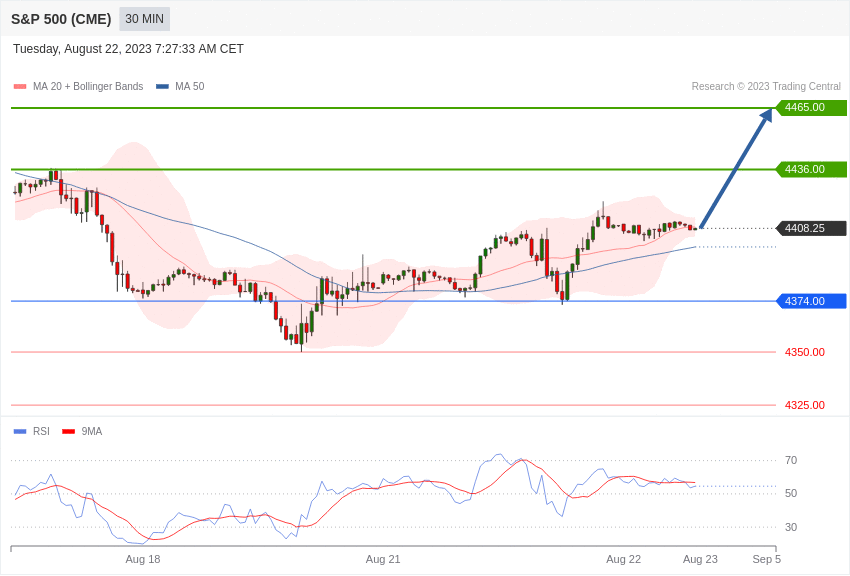
Task: Click the green 4465.00 resistance price tag
Action: pyautogui.click(x=811, y=107)
